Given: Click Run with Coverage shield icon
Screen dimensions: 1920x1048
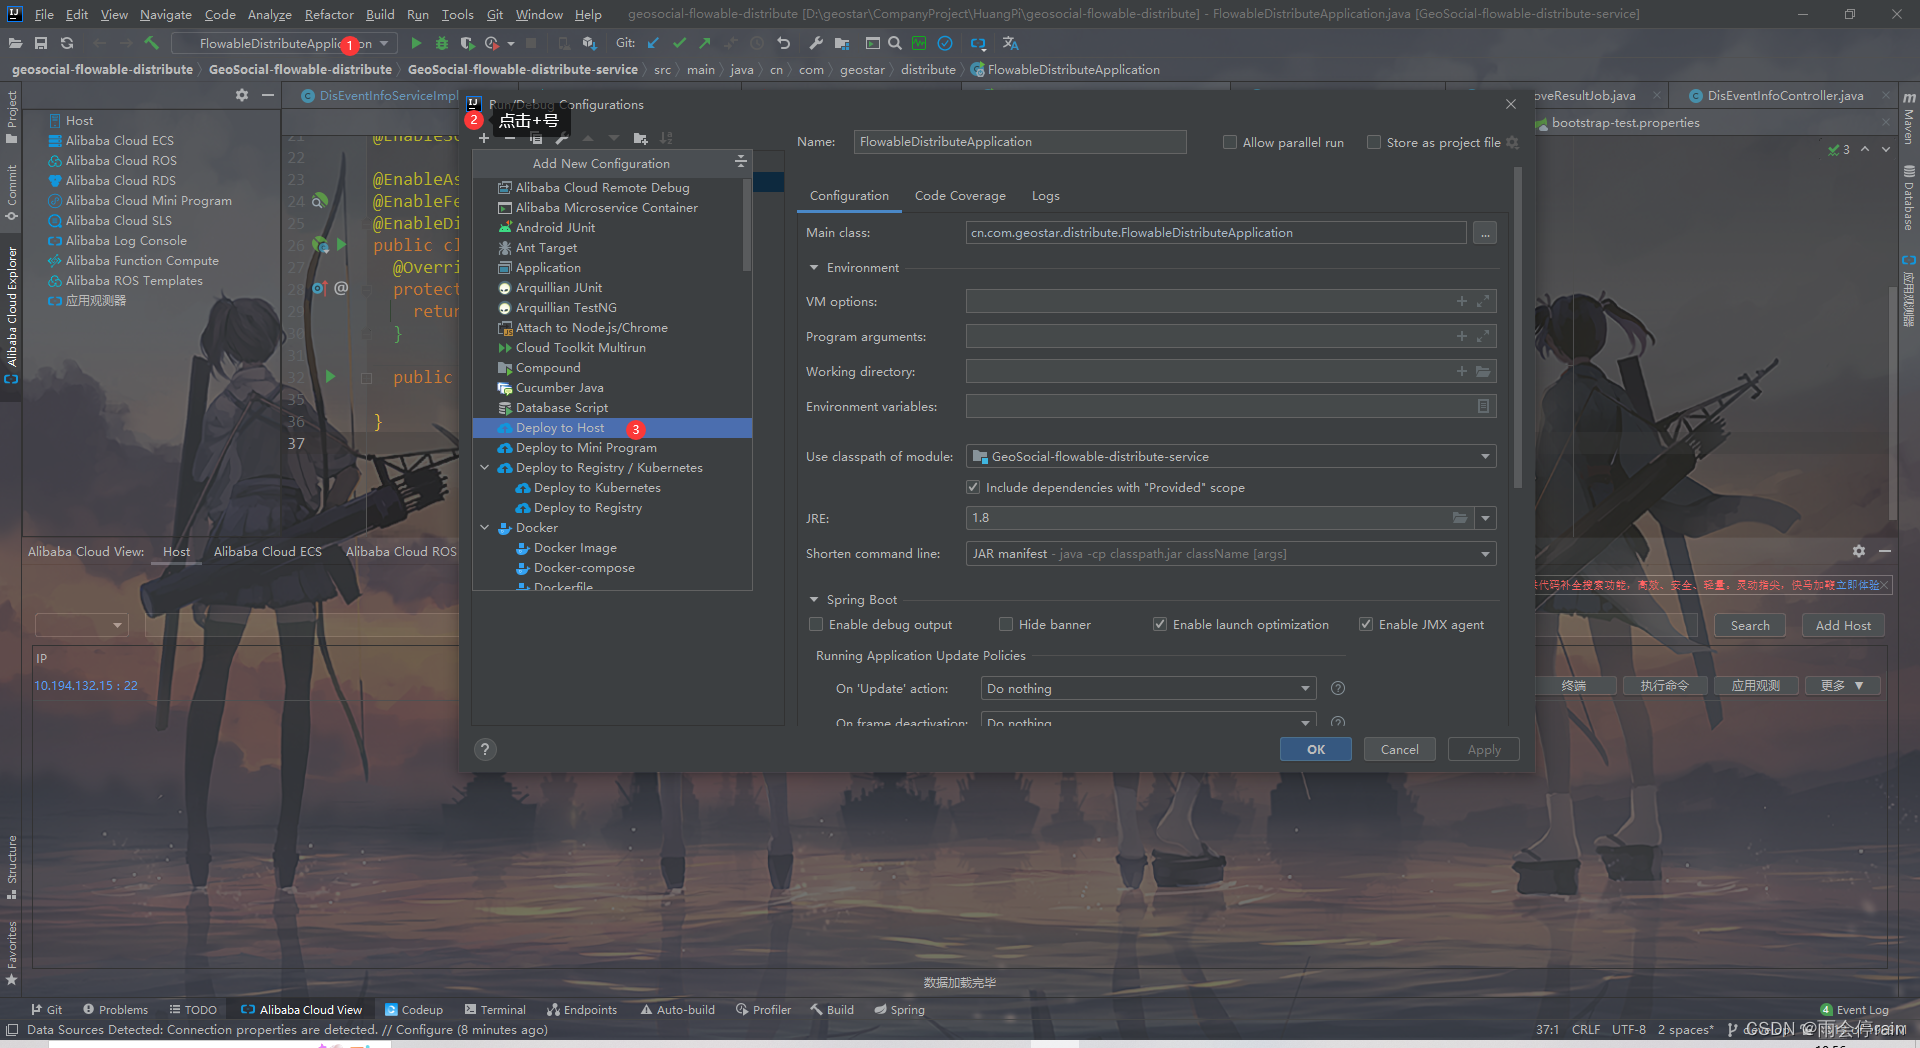Looking at the screenshot, I should (x=466, y=43).
